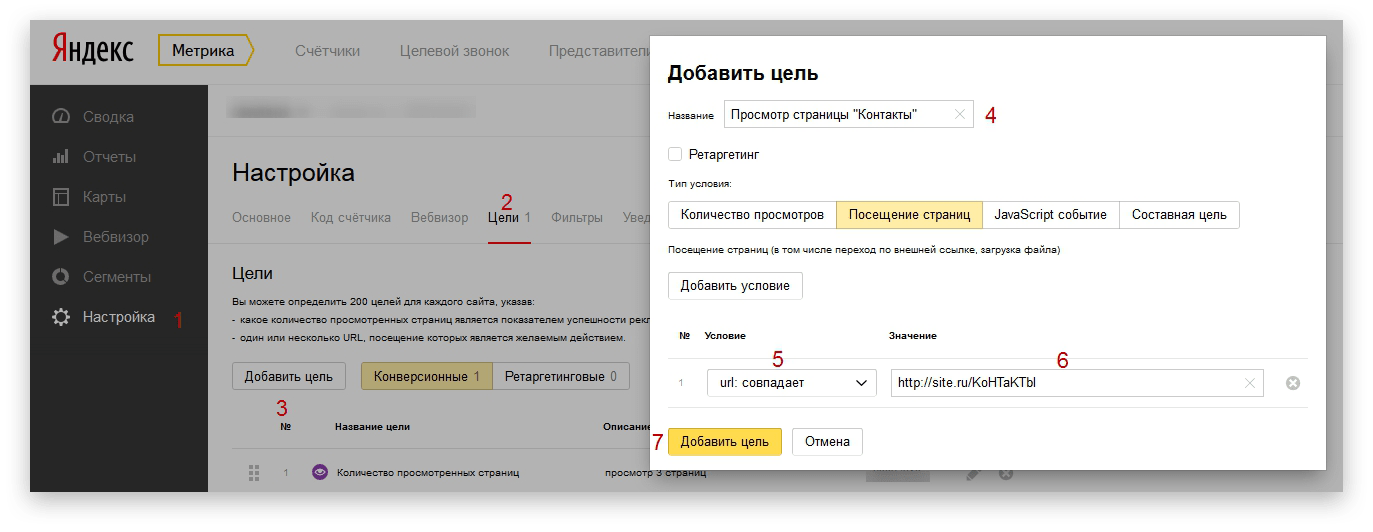Open Счётчики in top navigation
The height and width of the screenshot is (532, 1373).
[x=327, y=50]
